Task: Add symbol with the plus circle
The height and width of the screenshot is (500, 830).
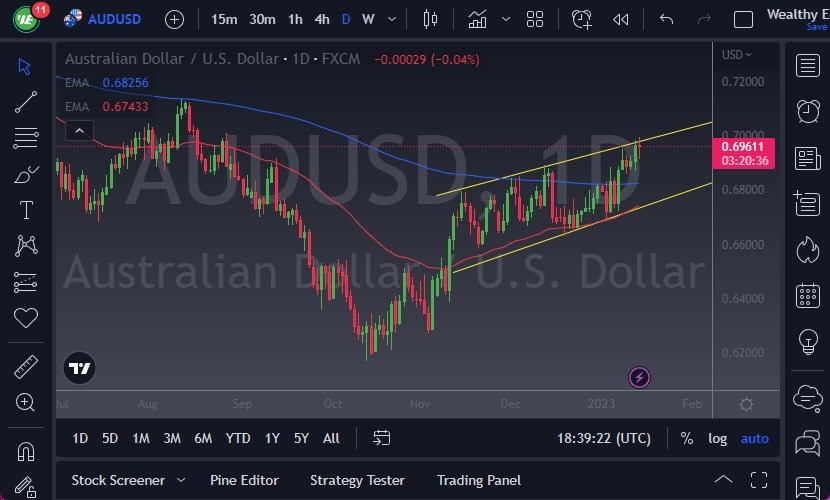Action: tap(174, 20)
